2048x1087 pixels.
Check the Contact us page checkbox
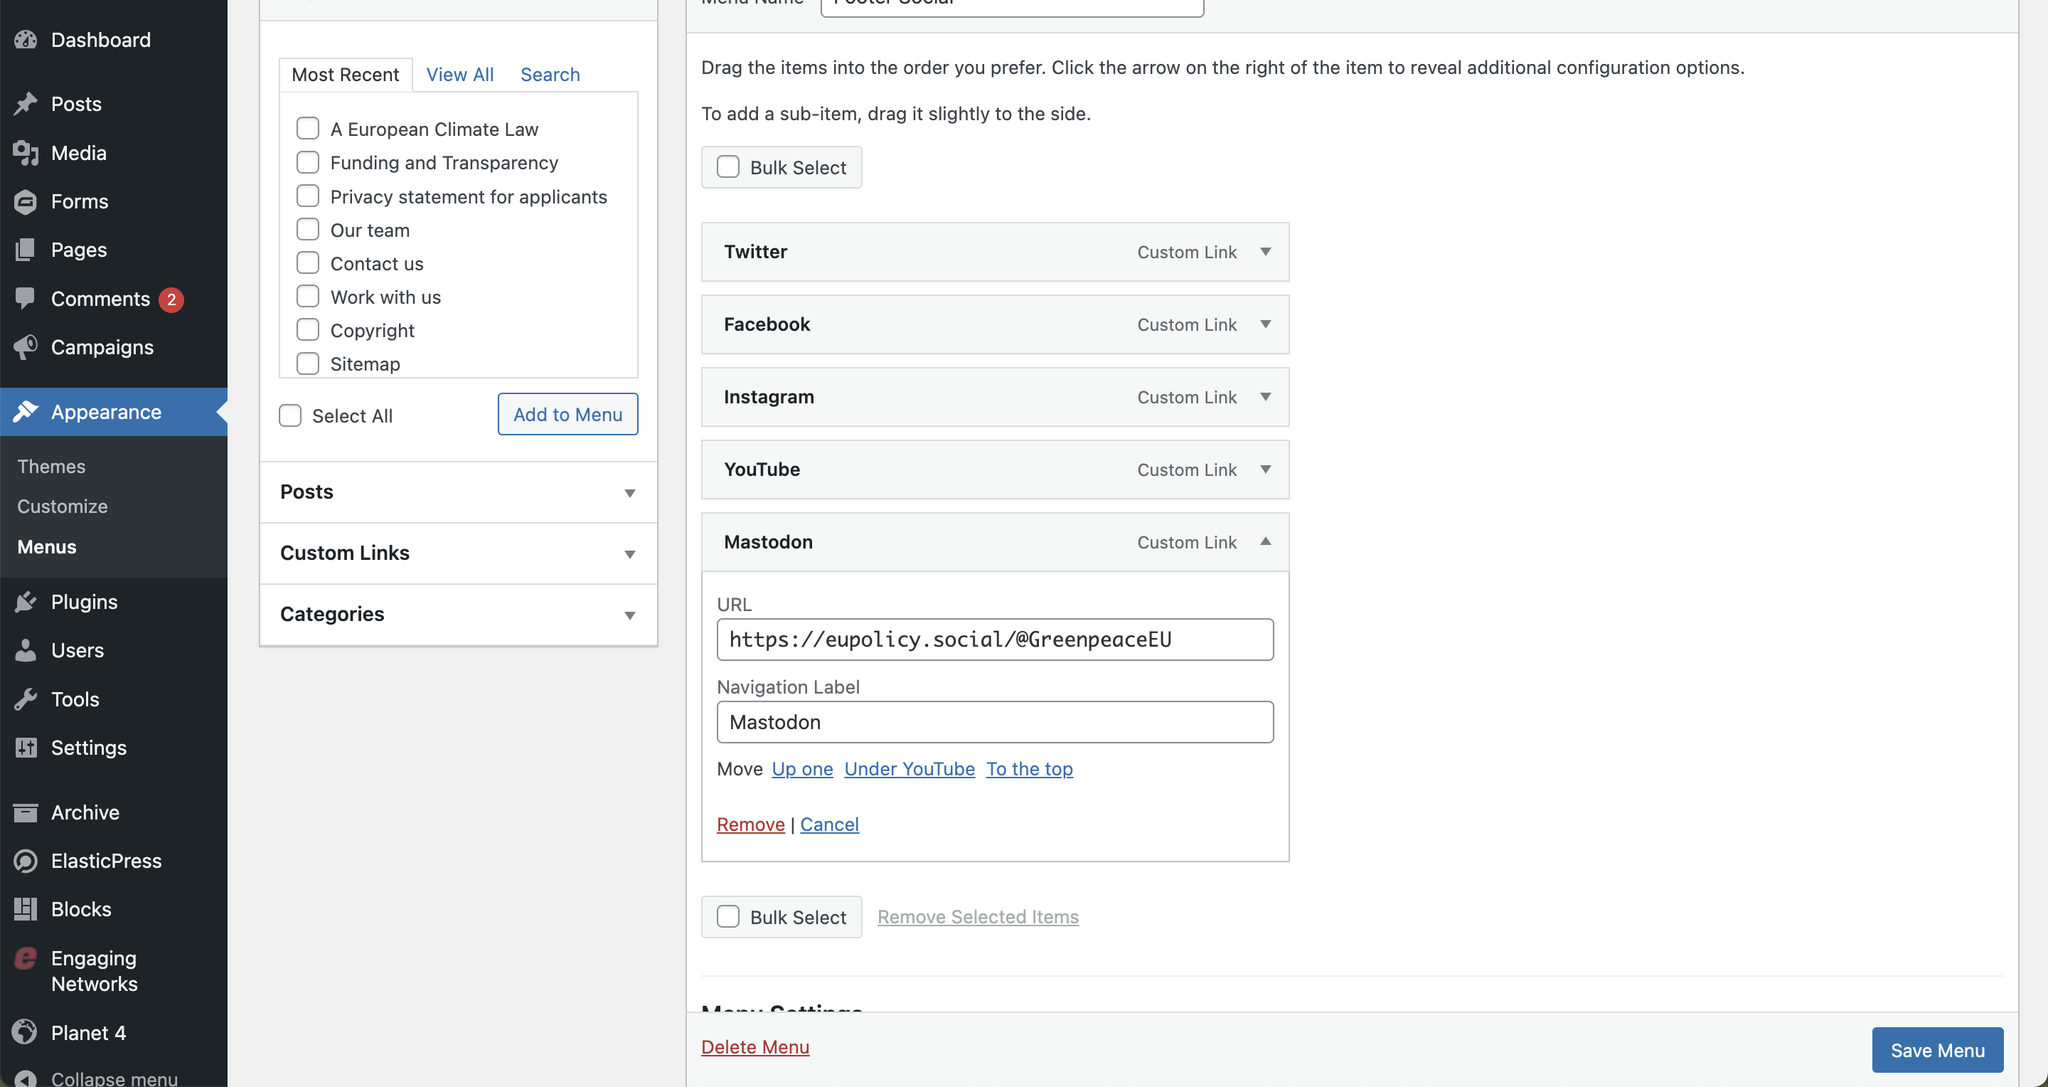tap(307, 263)
